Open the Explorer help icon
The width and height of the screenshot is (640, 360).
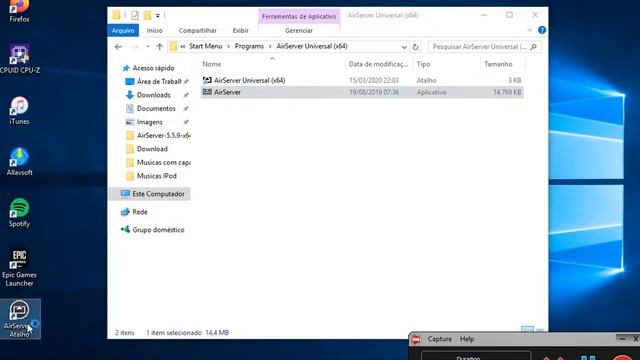(x=542, y=30)
